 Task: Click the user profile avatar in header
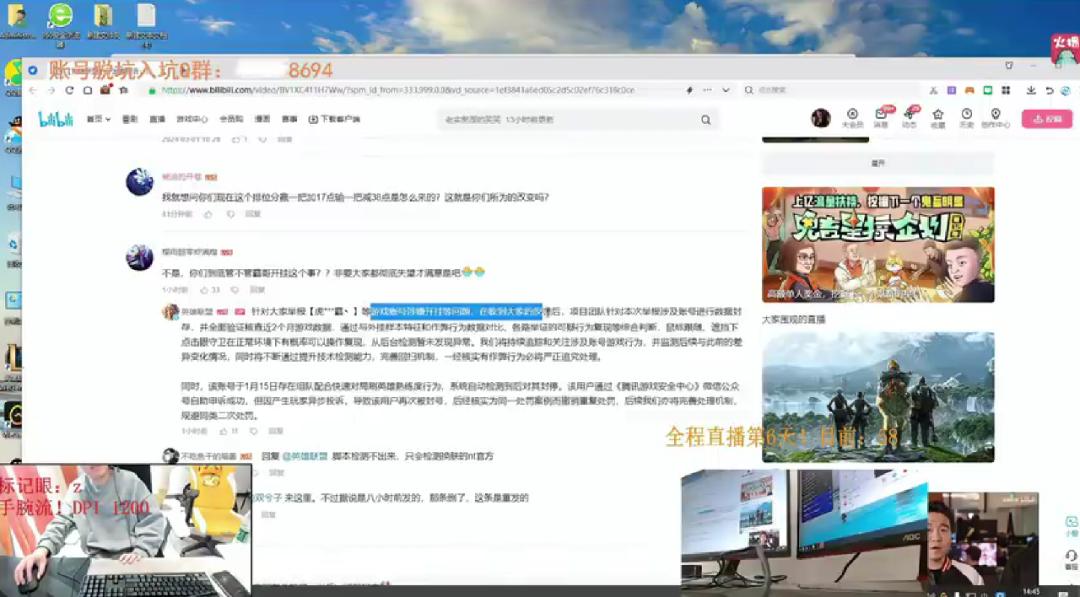pos(821,118)
